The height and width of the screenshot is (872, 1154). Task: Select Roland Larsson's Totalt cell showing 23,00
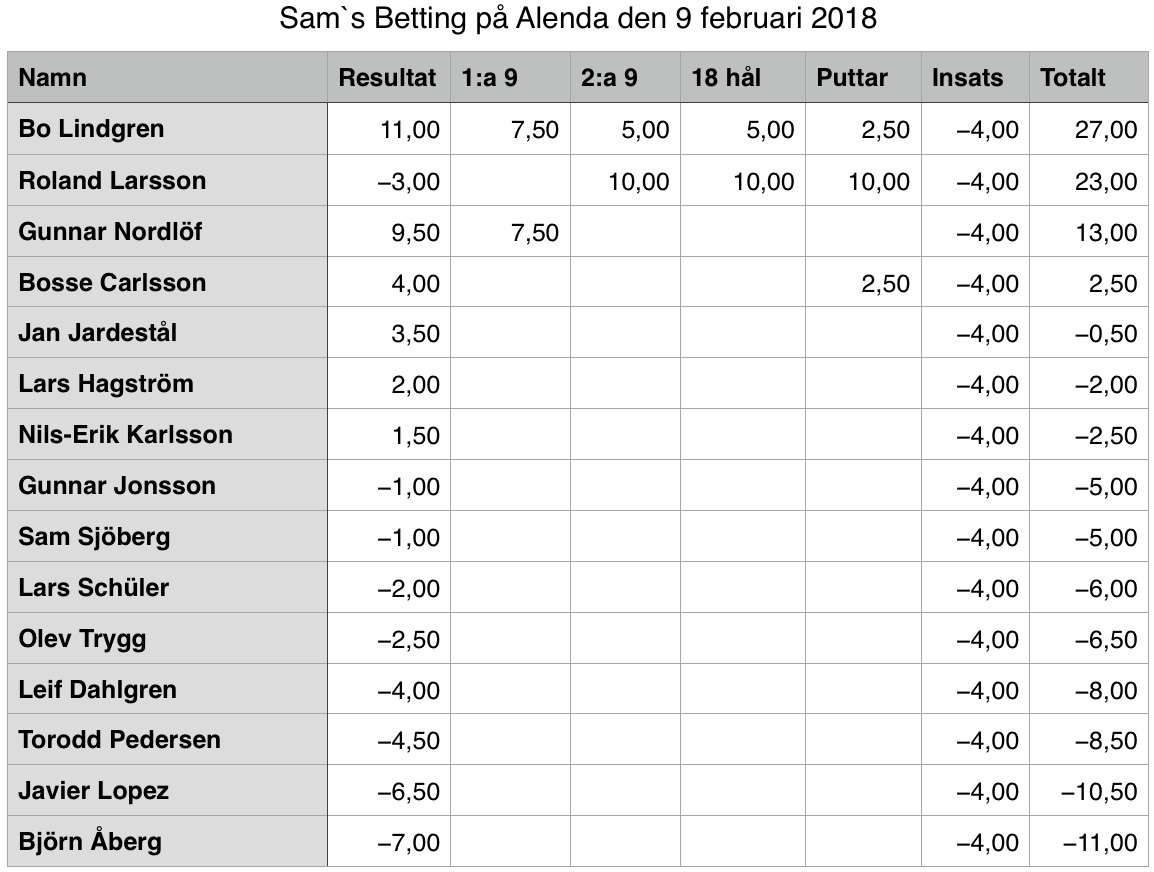coord(1088,180)
